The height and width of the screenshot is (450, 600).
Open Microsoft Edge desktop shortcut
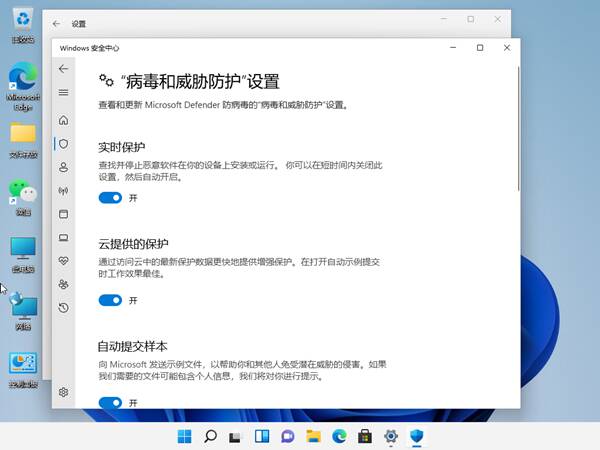pos(23,87)
